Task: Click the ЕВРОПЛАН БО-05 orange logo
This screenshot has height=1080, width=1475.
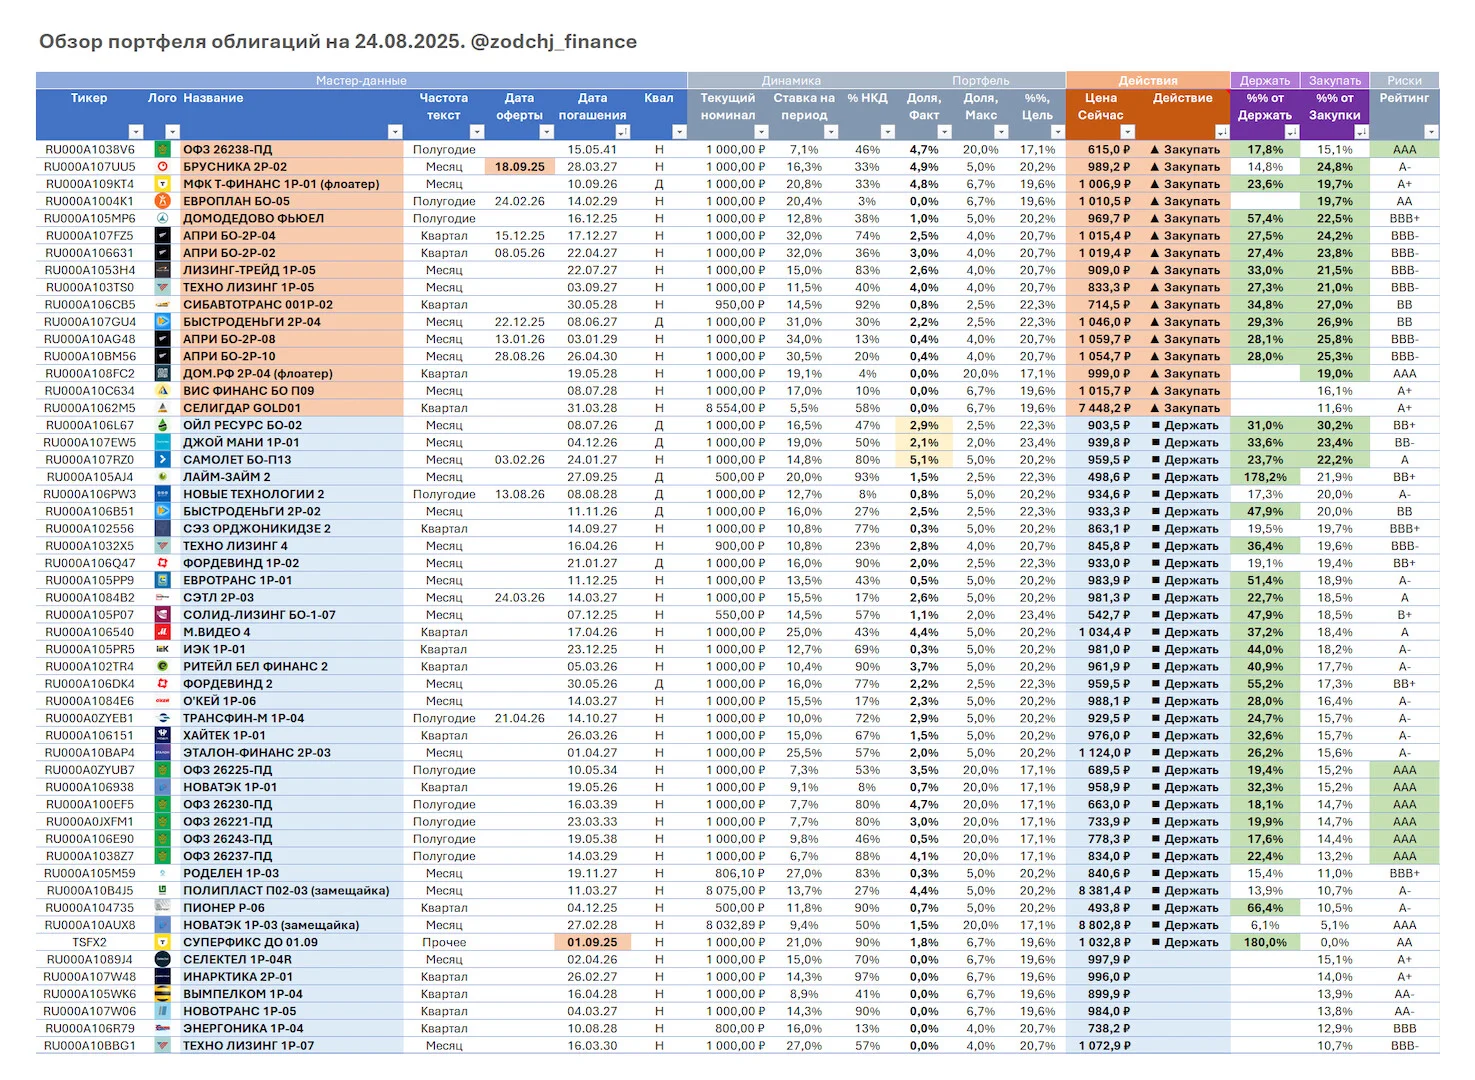Action: (x=162, y=201)
